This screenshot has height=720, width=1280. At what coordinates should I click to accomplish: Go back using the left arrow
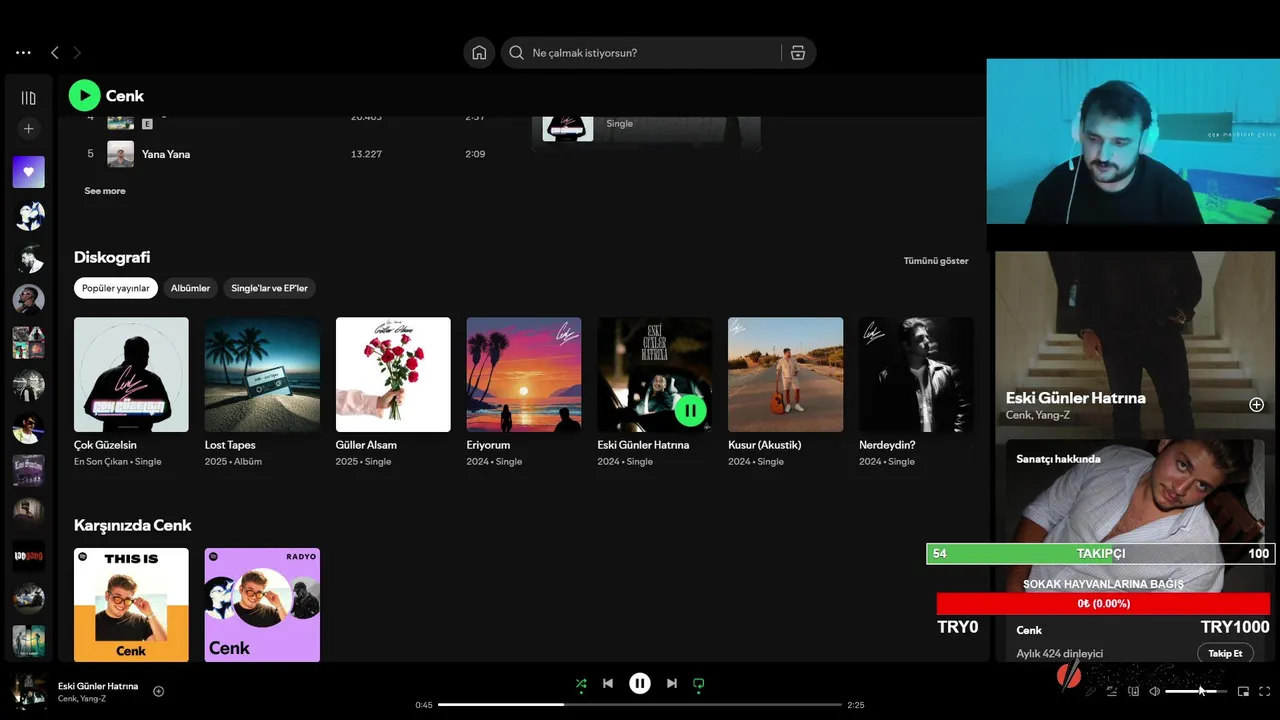click(55, 53)
